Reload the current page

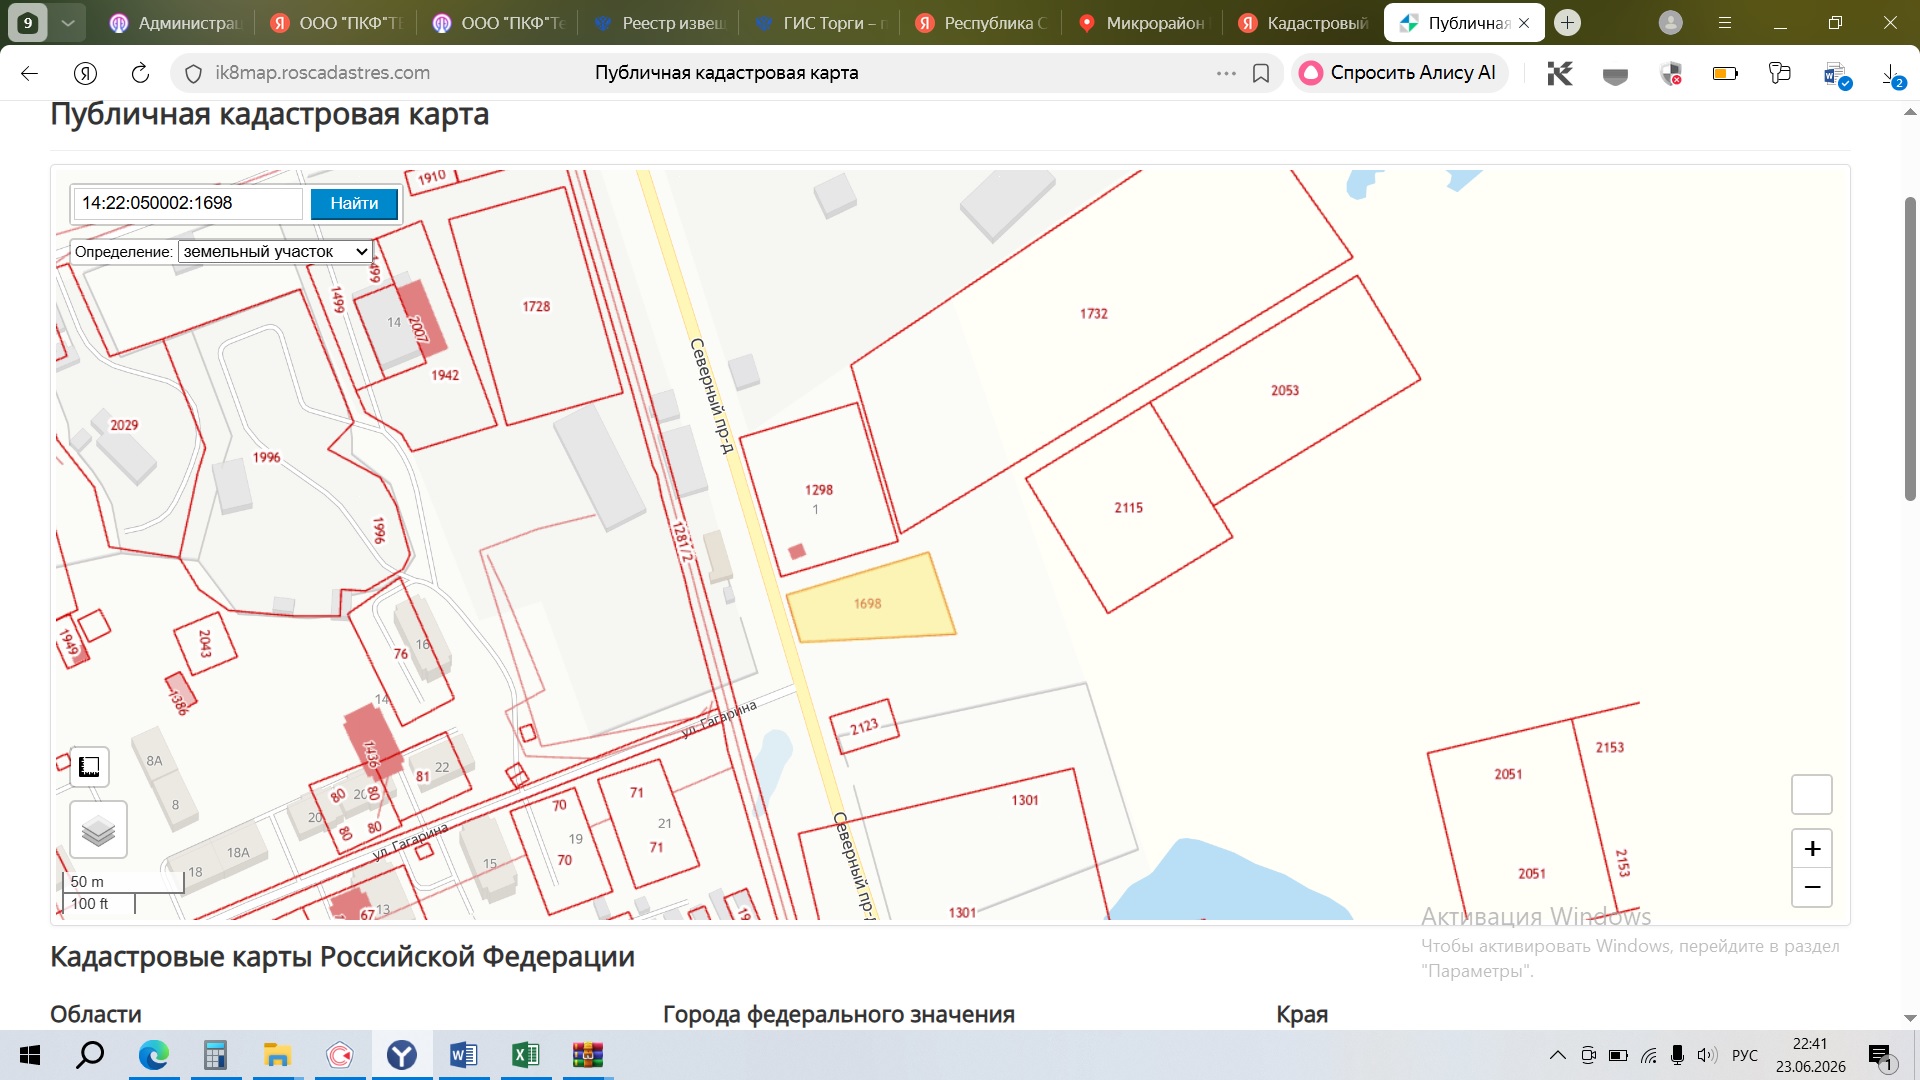click(x=140, y=73)
